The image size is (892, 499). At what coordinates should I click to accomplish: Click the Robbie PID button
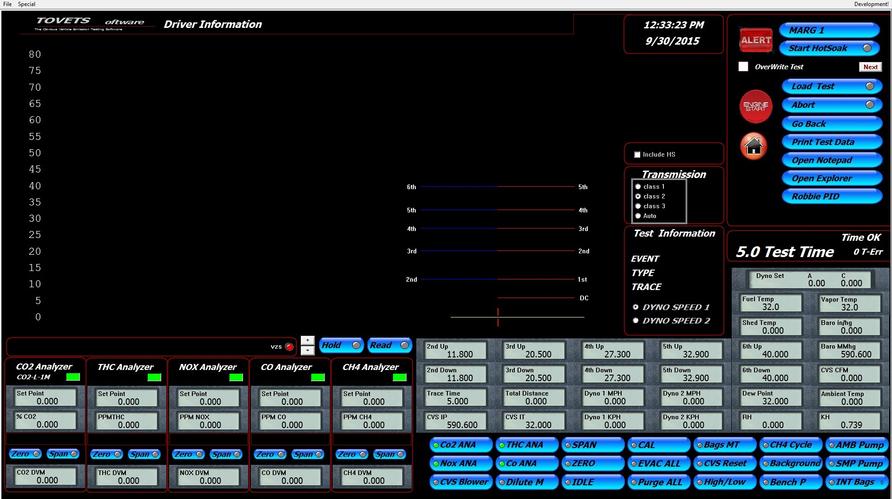coord(832,197)
